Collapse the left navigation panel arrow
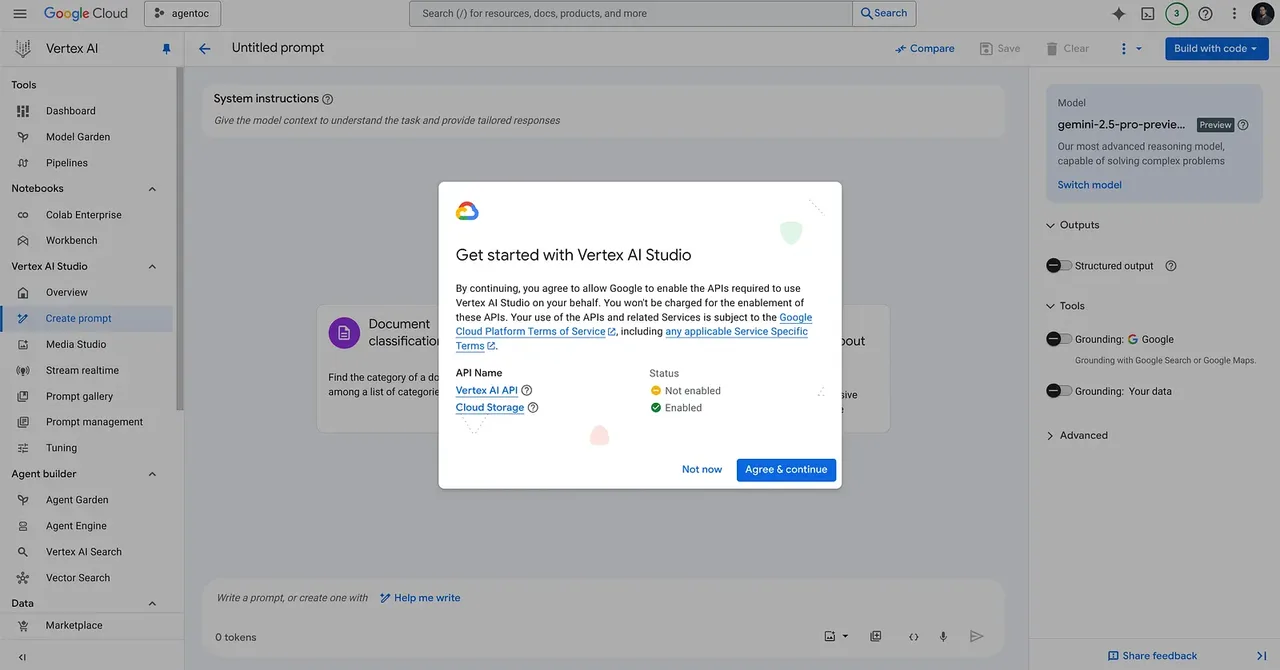The image size is (1280, 670). (x=22, y=657)
